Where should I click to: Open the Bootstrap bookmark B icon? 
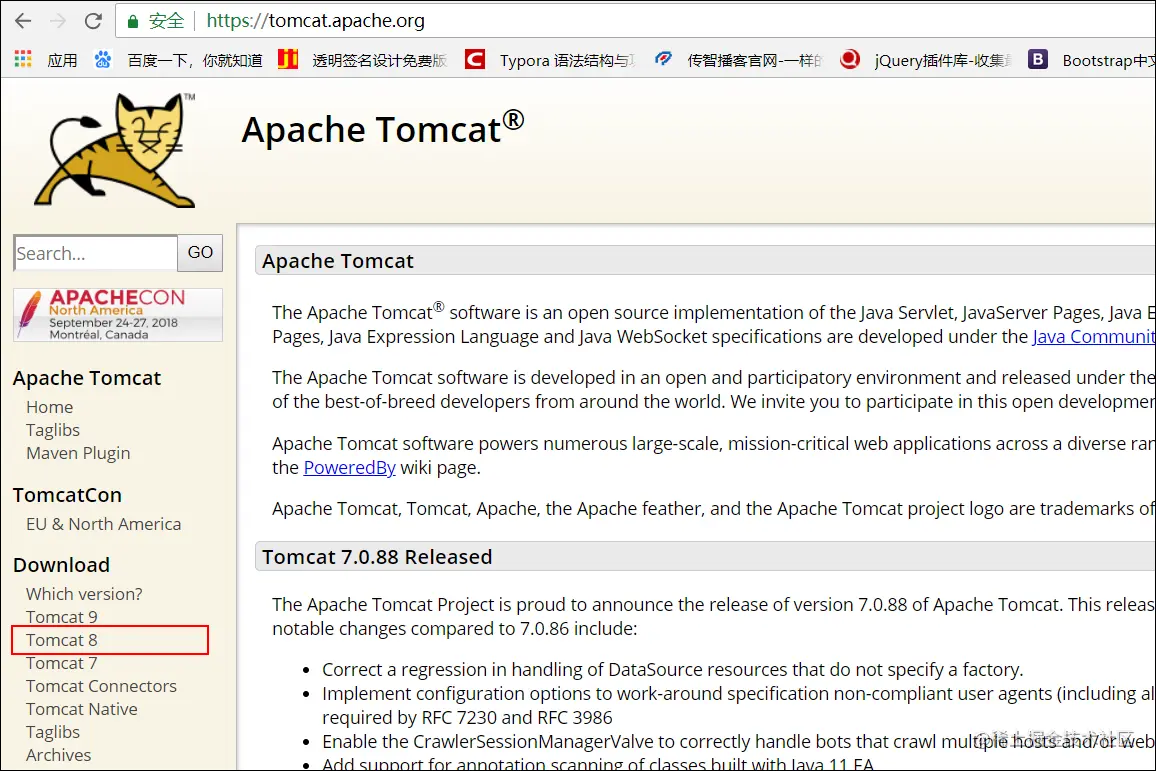(x=1038, y=59)
